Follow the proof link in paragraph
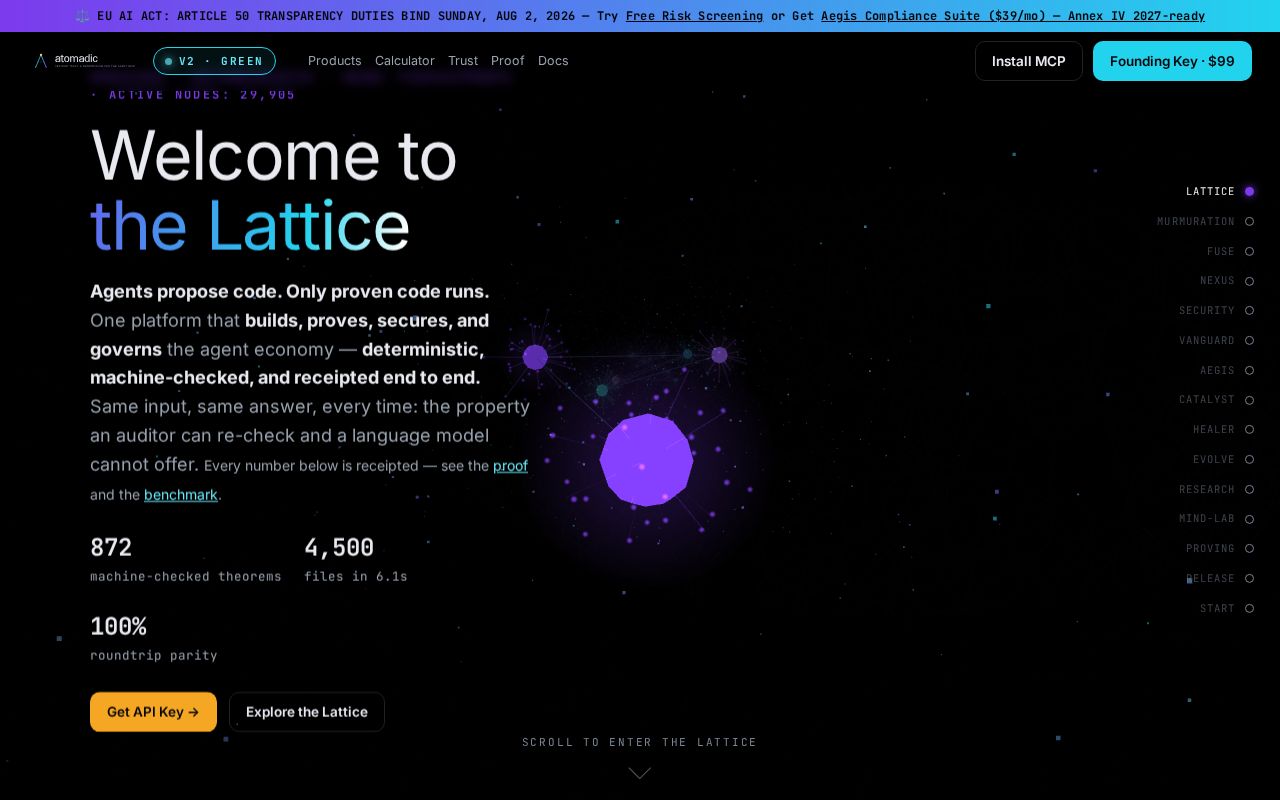Screen dimensions: 1280x800 coord(510,466)
